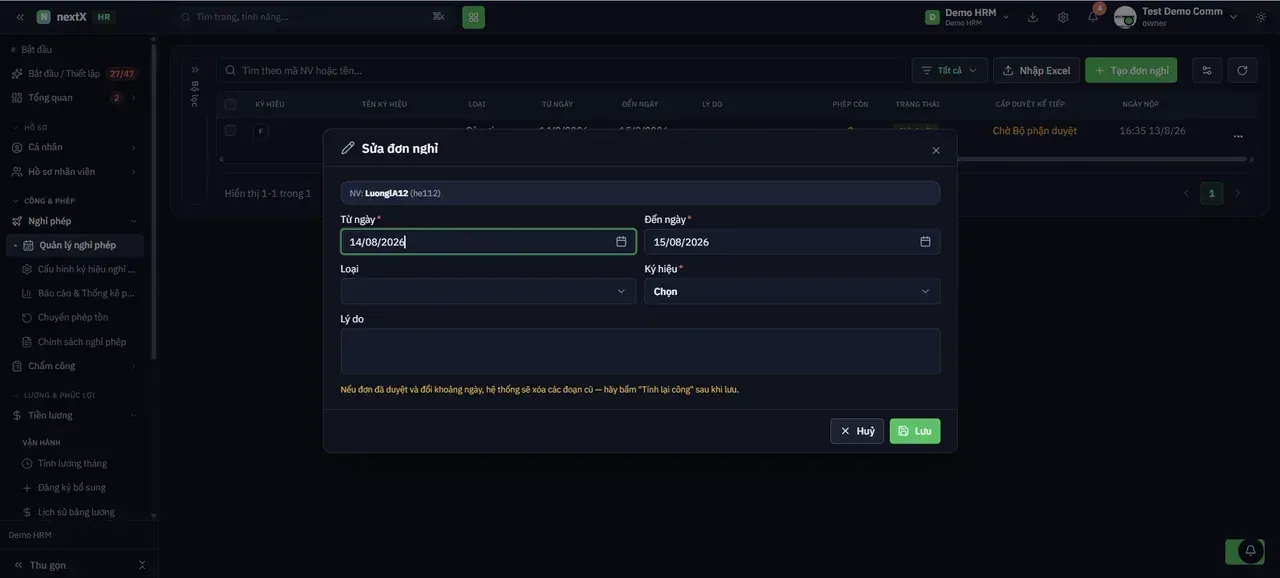
Task: Open the green apps grid icon
Action: point(473,17)
